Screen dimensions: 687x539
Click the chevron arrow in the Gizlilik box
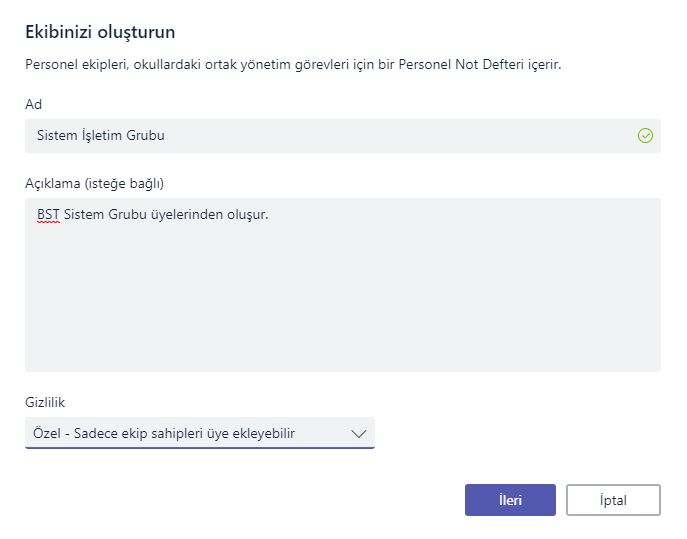(x=358, y=434)
